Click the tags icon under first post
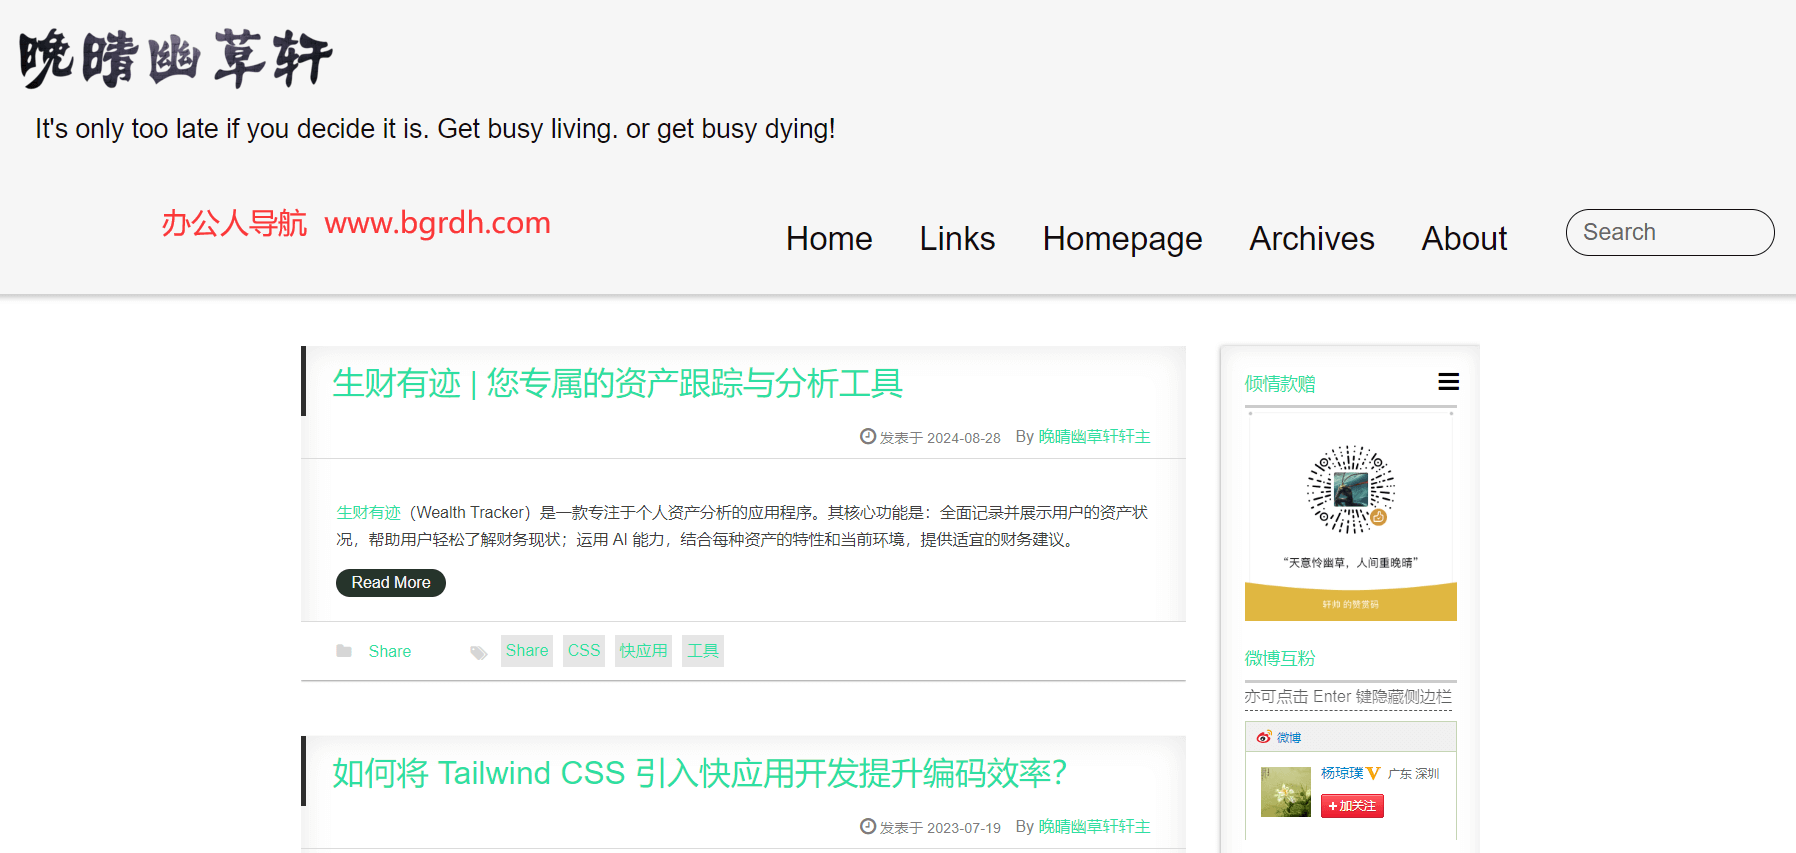This screenshot has height=853, width=1796. (x=479, y=652)
